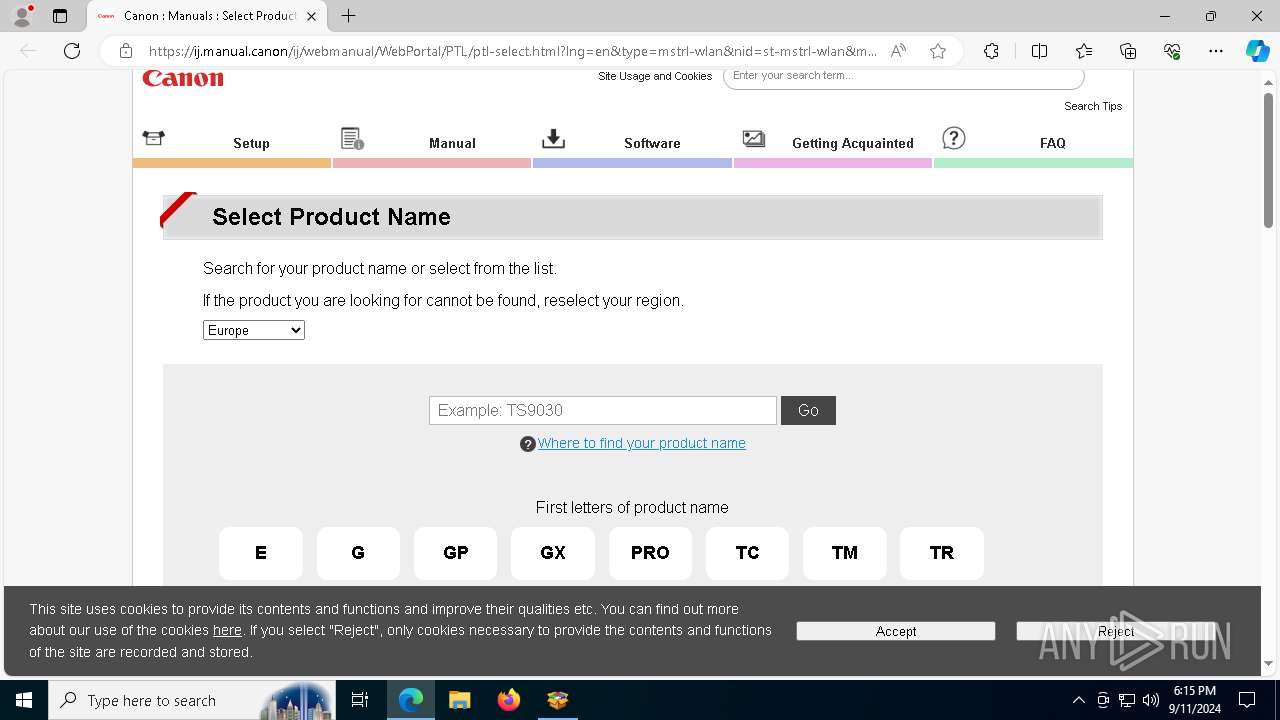This screenshot has width=1280, height=720.
Task: Open a new browser tab
Action: coord(348,16)
